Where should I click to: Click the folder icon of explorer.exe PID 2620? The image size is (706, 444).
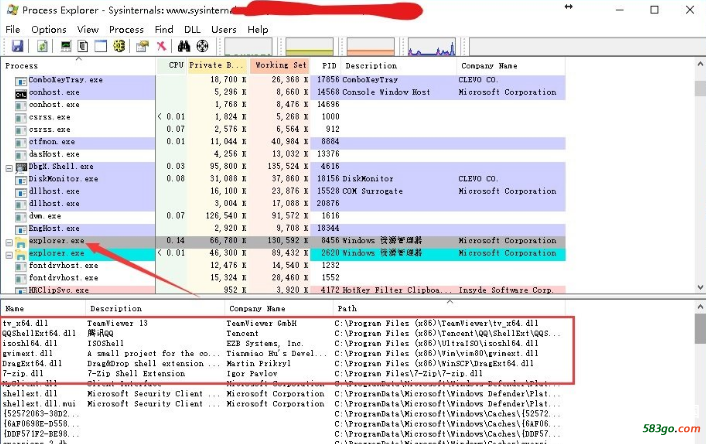[x=21, y=255]
